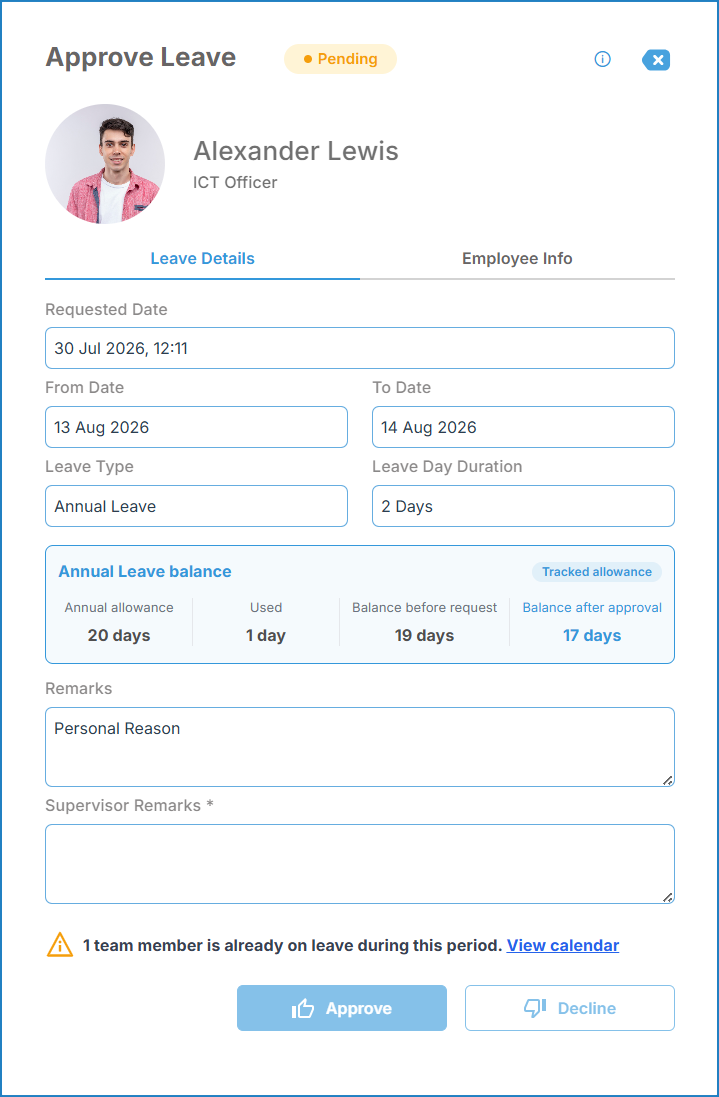Click the info circle icon
Screen dimensions: 719x1097
coord(602,59)
